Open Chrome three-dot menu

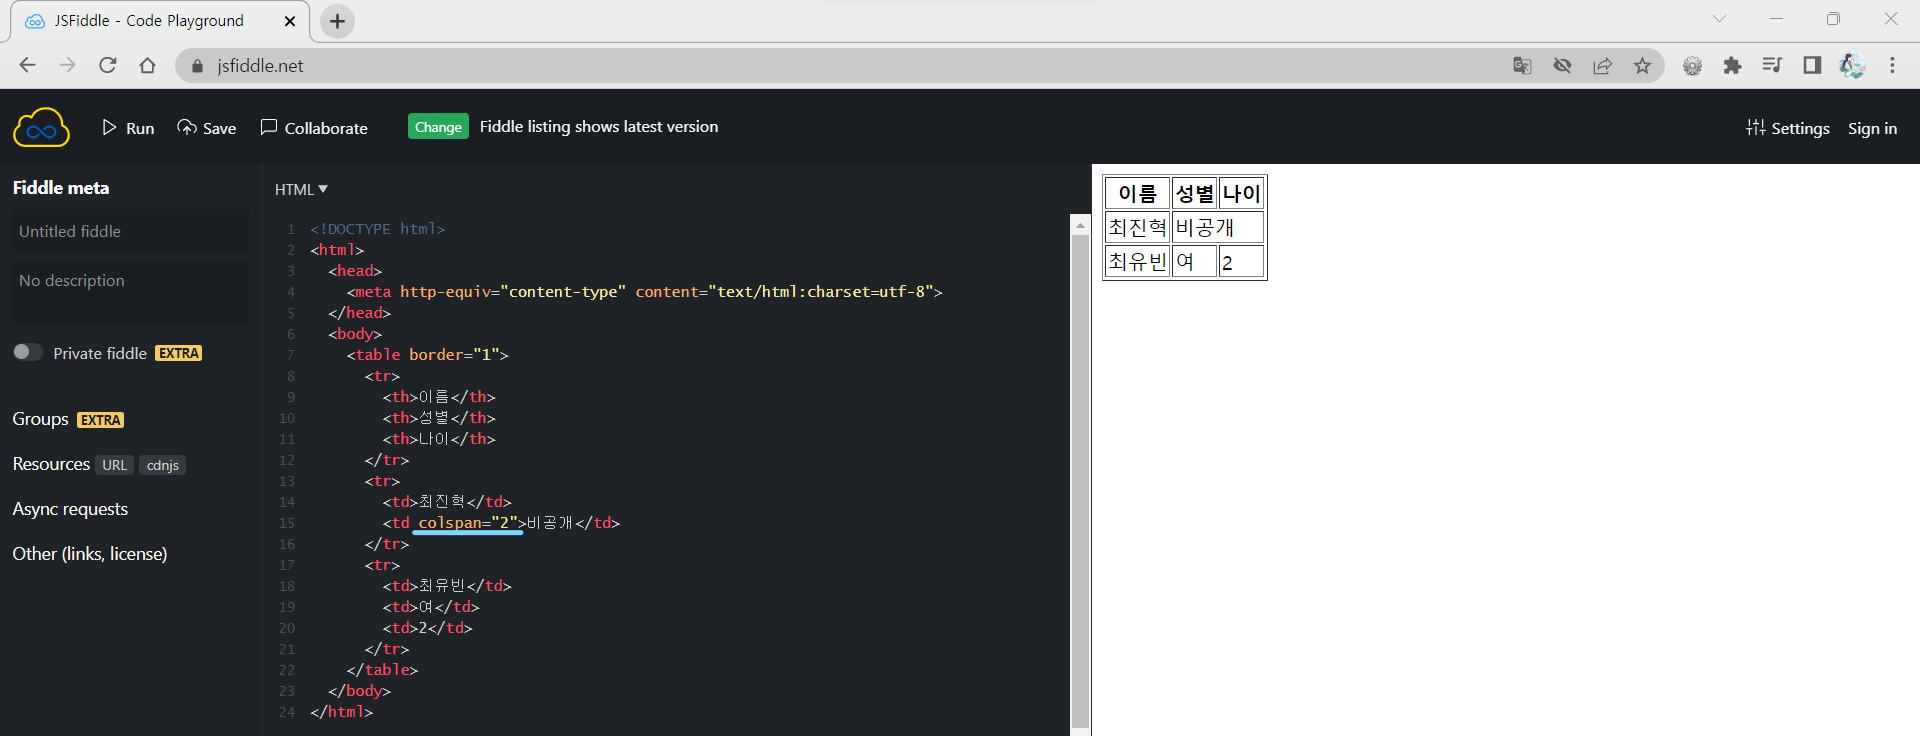coord(1892,65)
